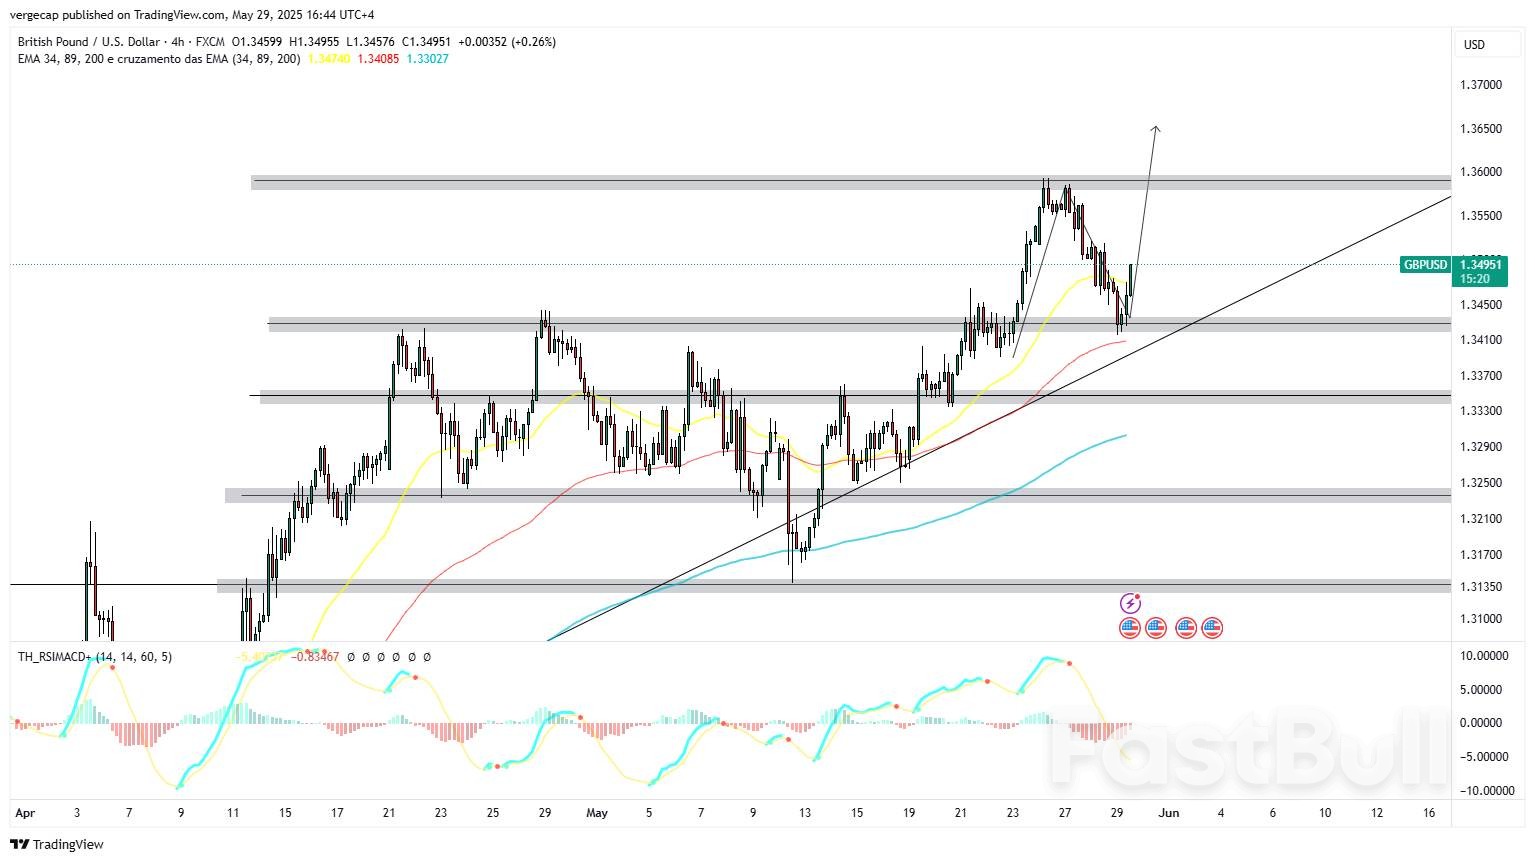Select the EMA 34, 89, 200 indicator legend
Image resolution: width=1535 pixels, height=862 pixels.
click(158, 59)
